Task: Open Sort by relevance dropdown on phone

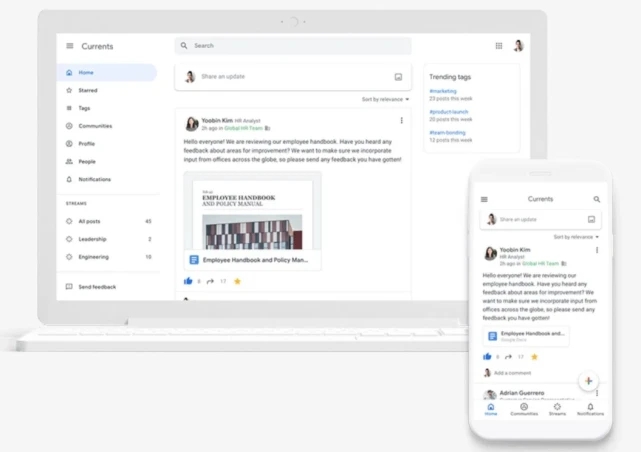Action: pos(576,237)
